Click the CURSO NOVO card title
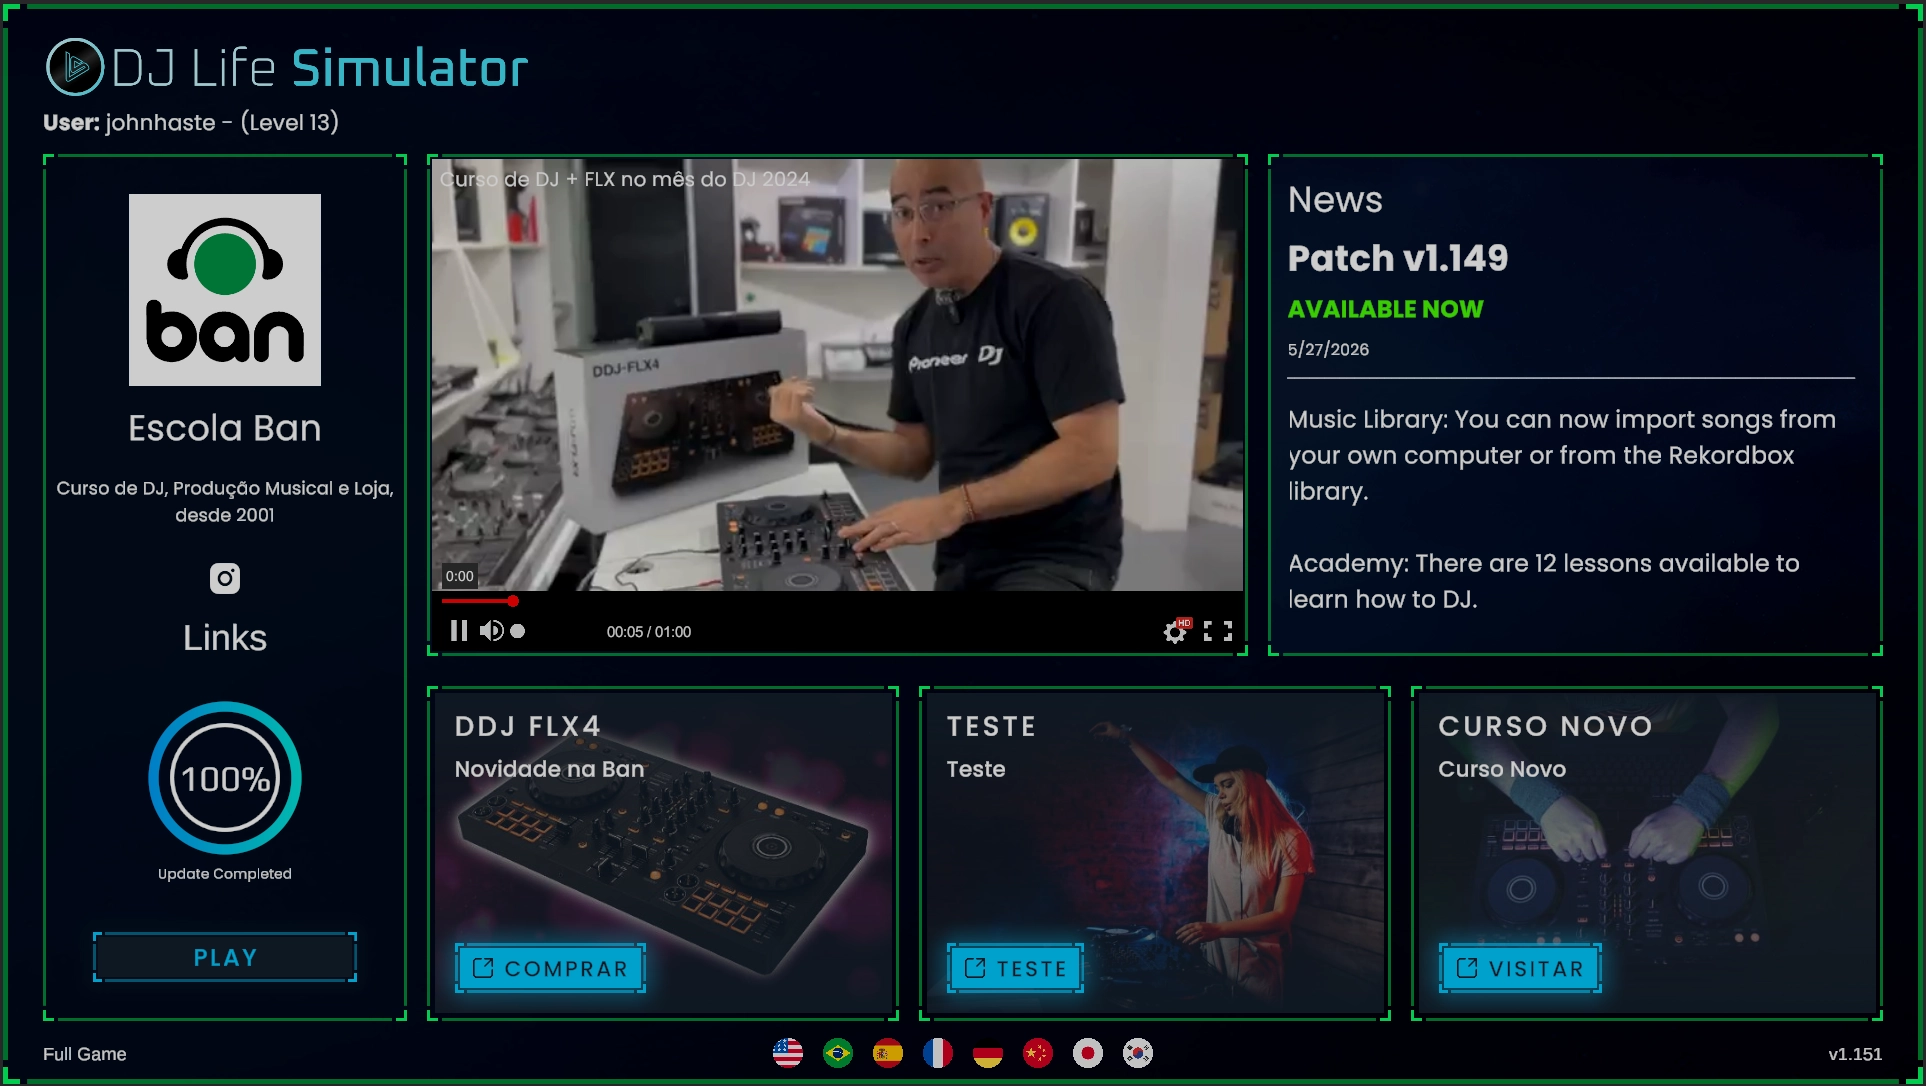1926x1086 pixels. coord(1546,726)
